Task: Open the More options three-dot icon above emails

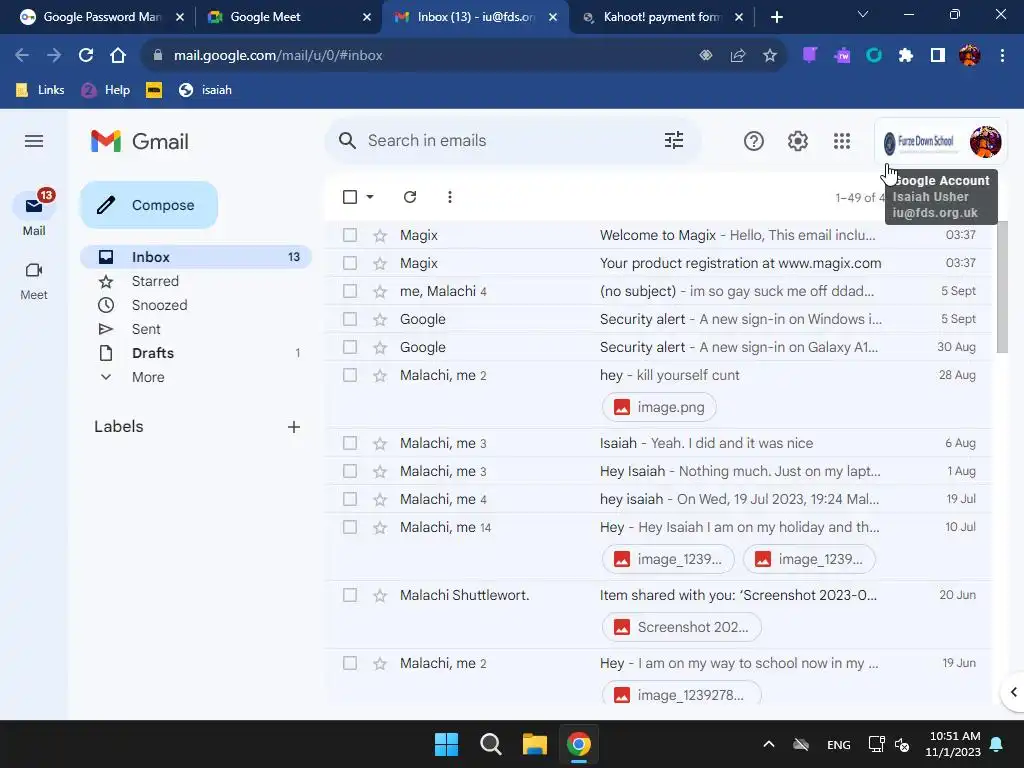Action: point(449,197)
